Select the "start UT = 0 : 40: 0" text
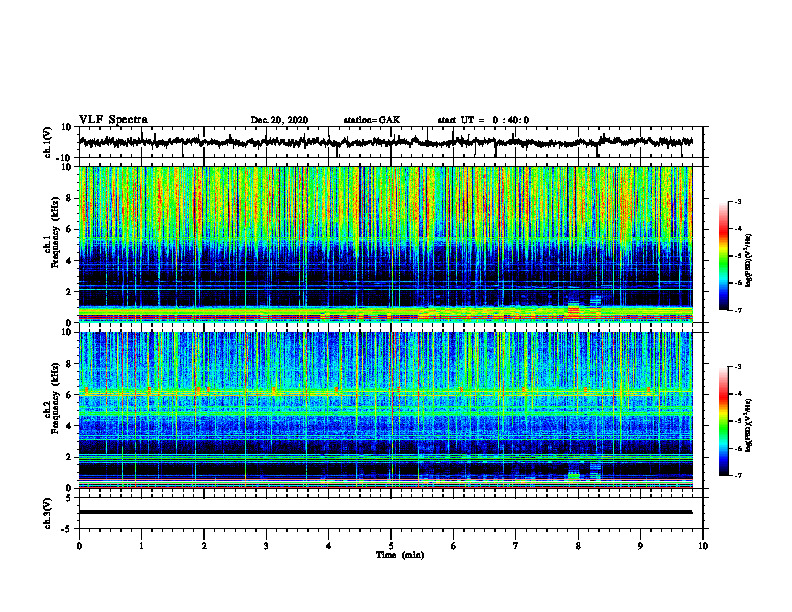 [483, 120]
